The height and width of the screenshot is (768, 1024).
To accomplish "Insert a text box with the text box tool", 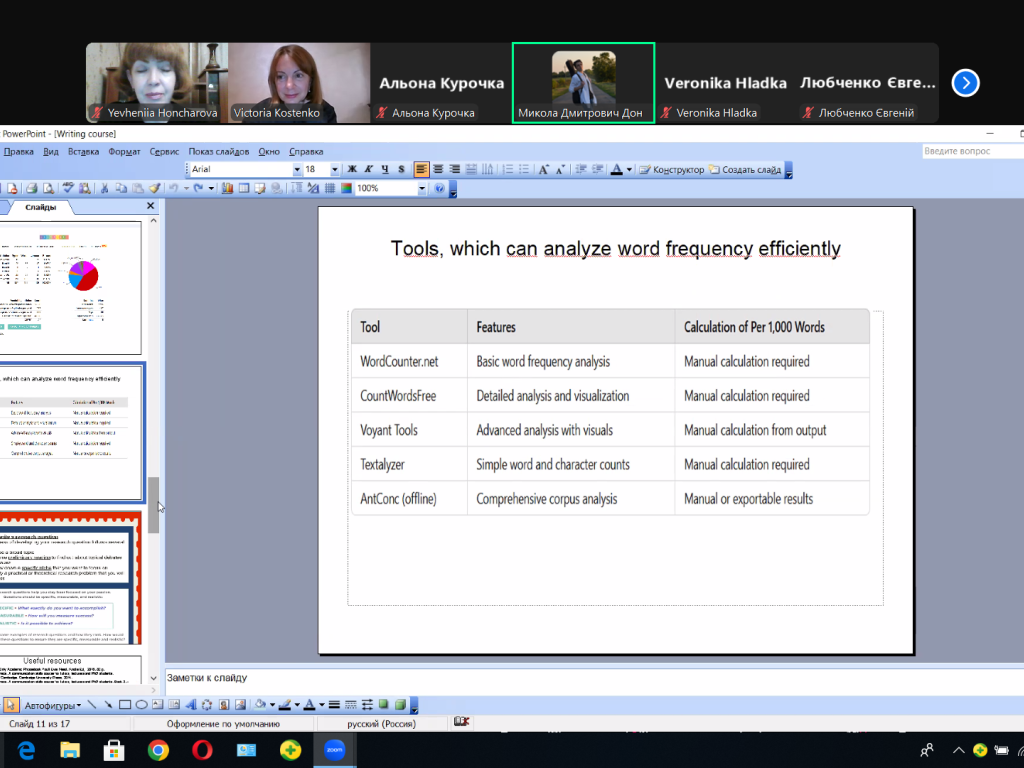I will [x=157, y=705].
